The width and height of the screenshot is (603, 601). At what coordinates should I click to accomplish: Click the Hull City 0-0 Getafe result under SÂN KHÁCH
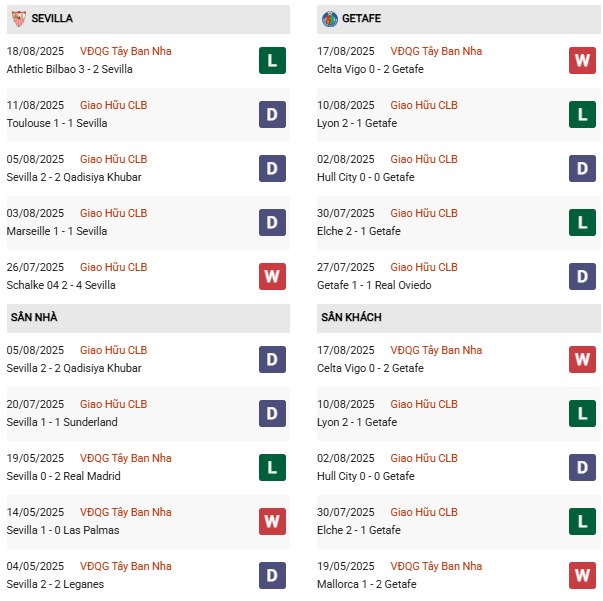click(x=366, y=476)
